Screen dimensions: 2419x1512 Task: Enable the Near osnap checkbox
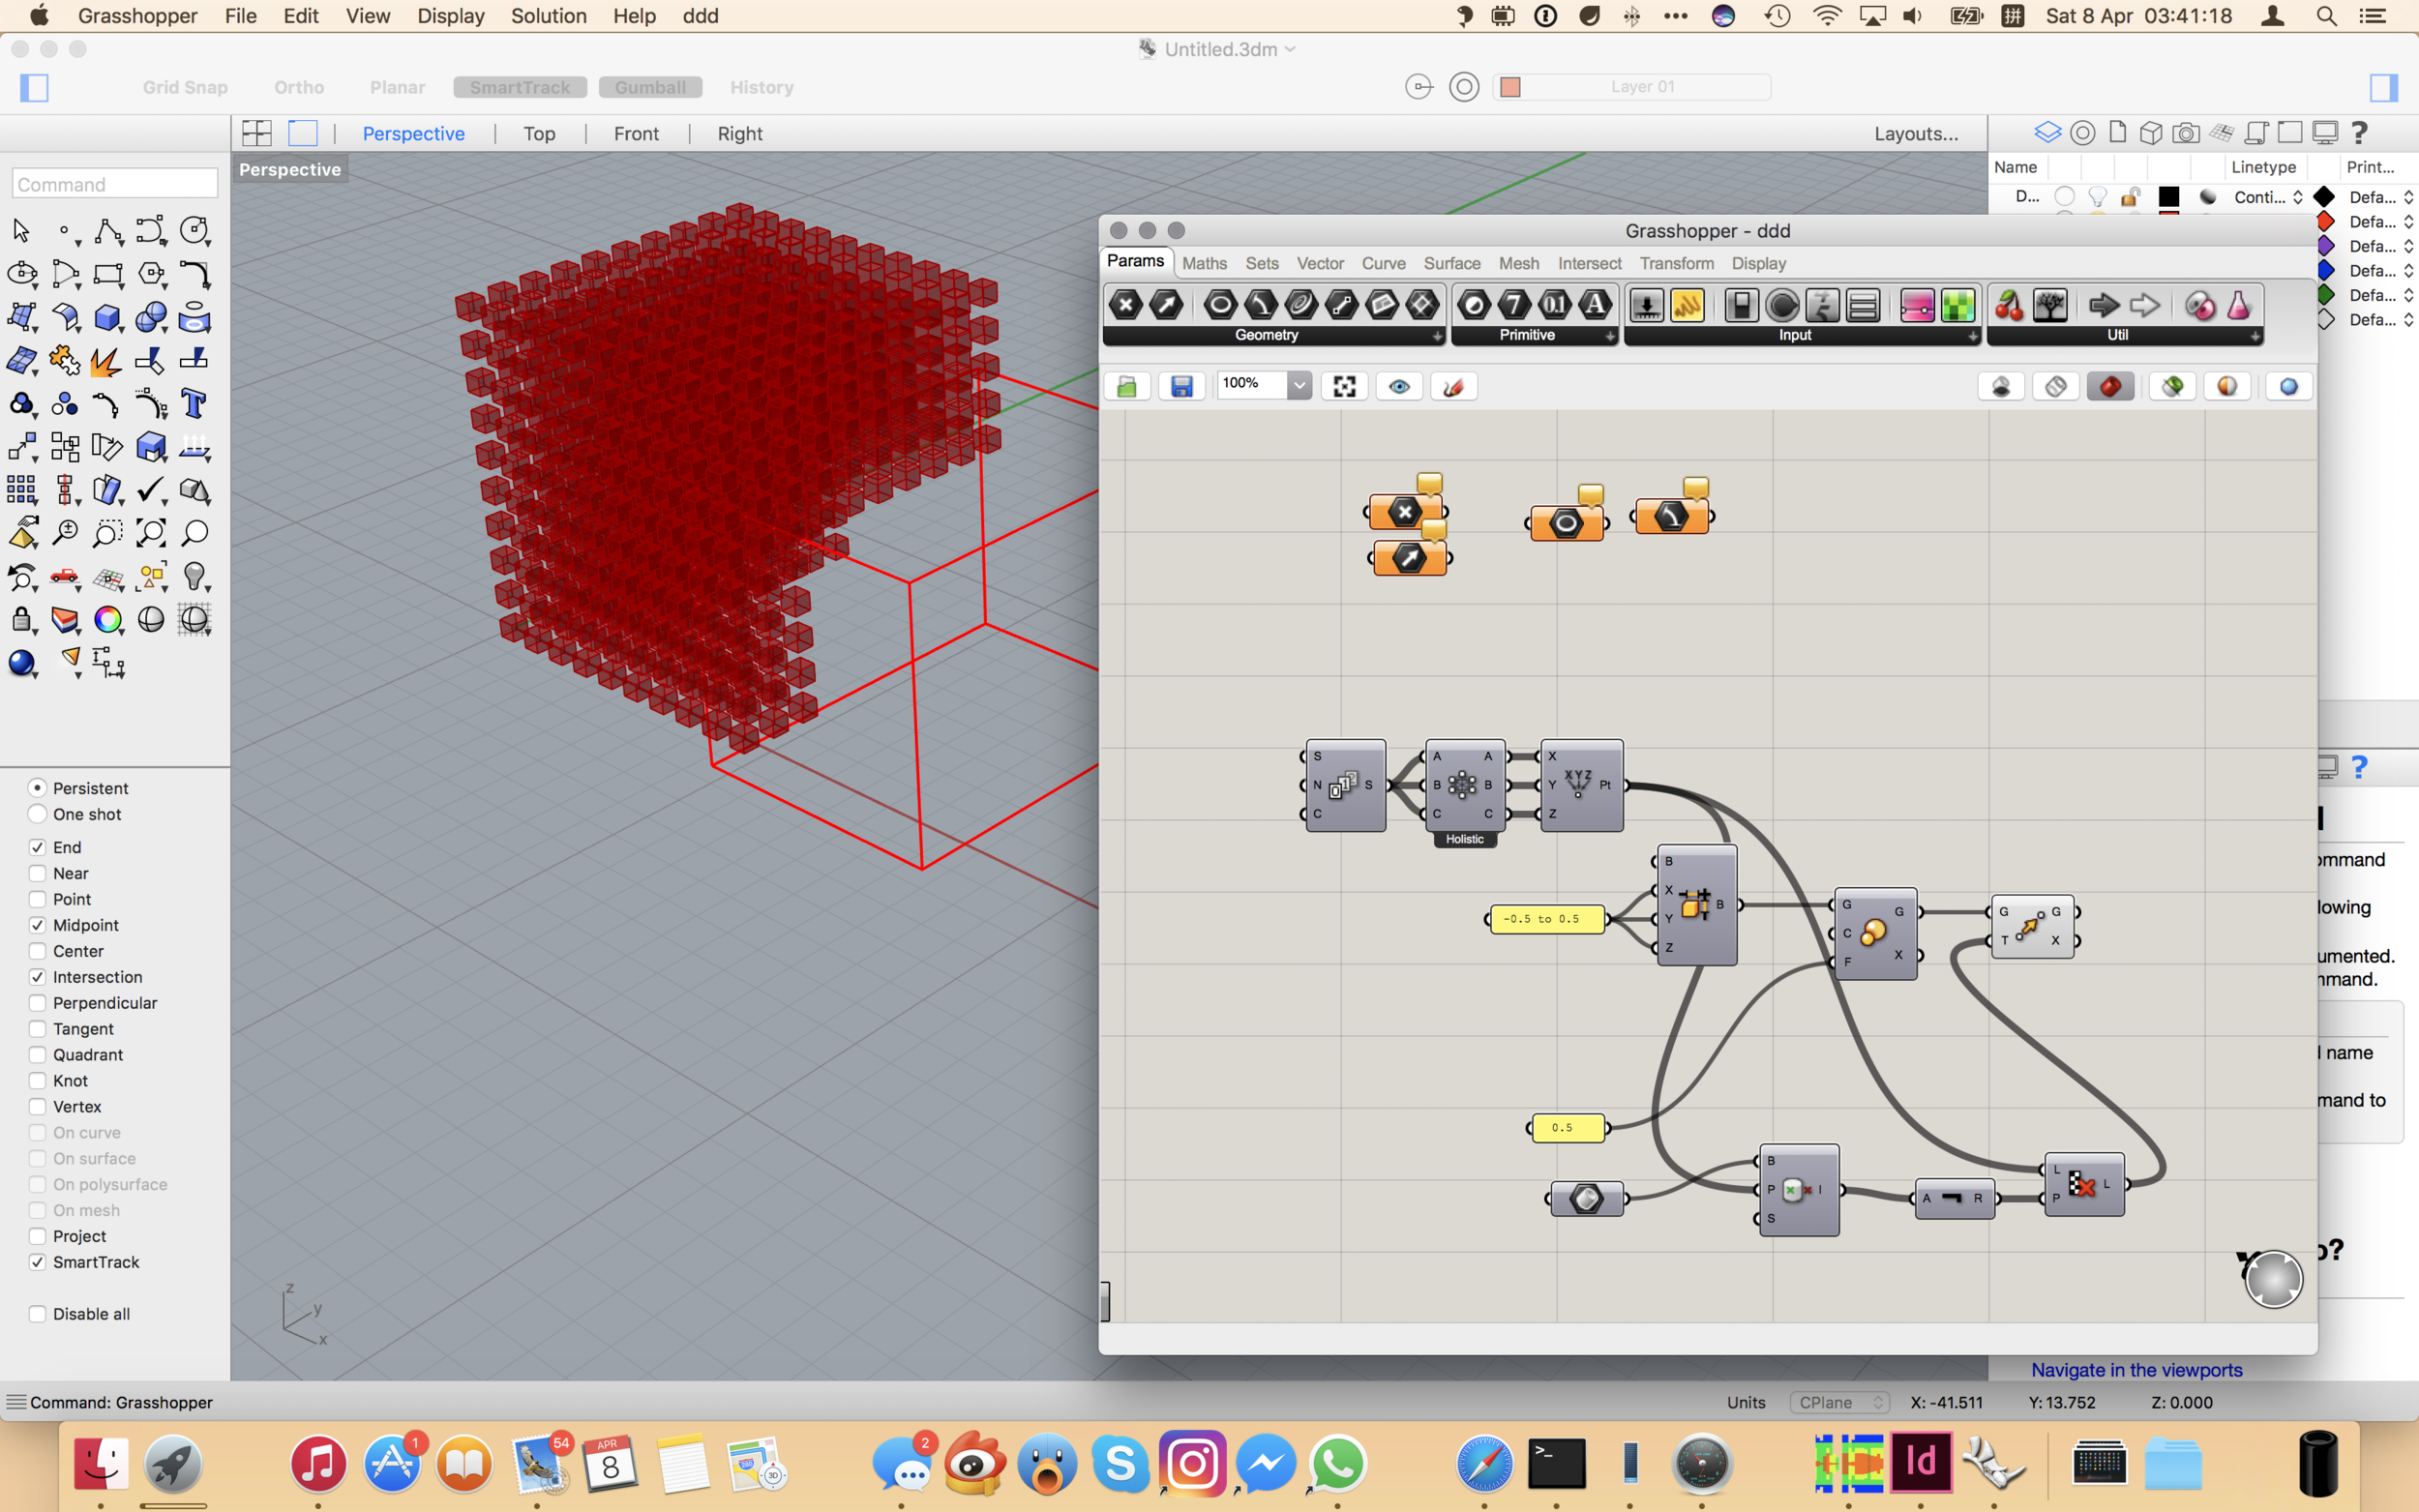(38, 873)
